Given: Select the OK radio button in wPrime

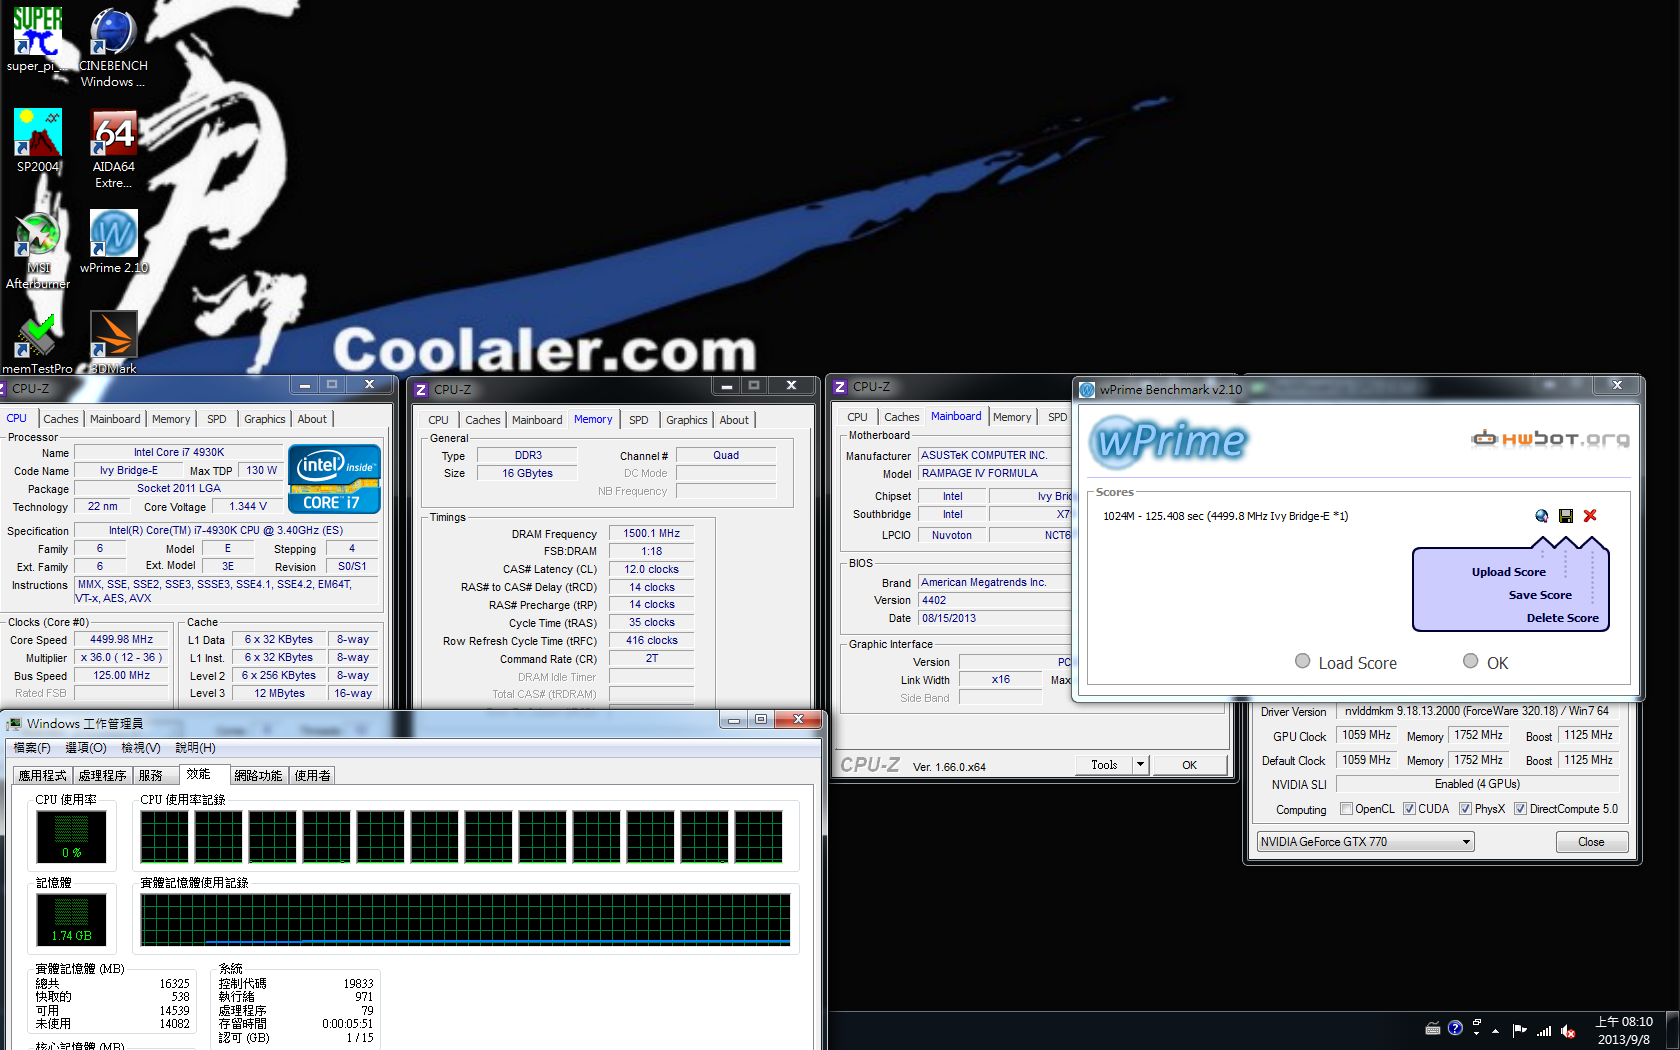Looking at the screenshot, I should click(1470, 660).
